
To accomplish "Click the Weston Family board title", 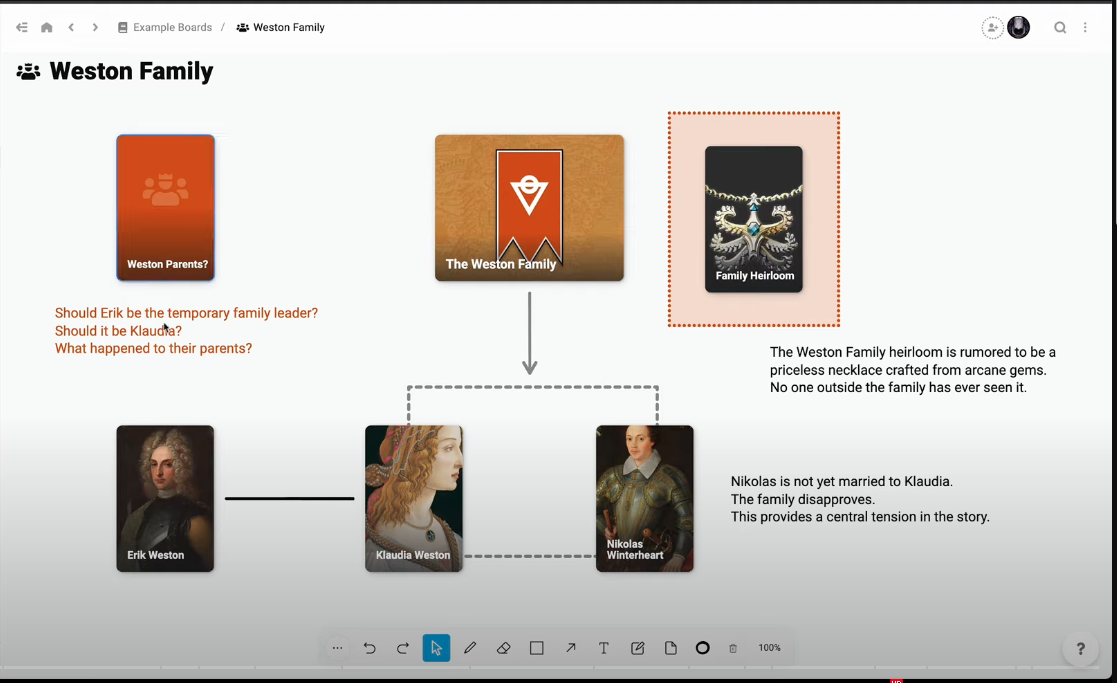I will [x=131, y=71].
